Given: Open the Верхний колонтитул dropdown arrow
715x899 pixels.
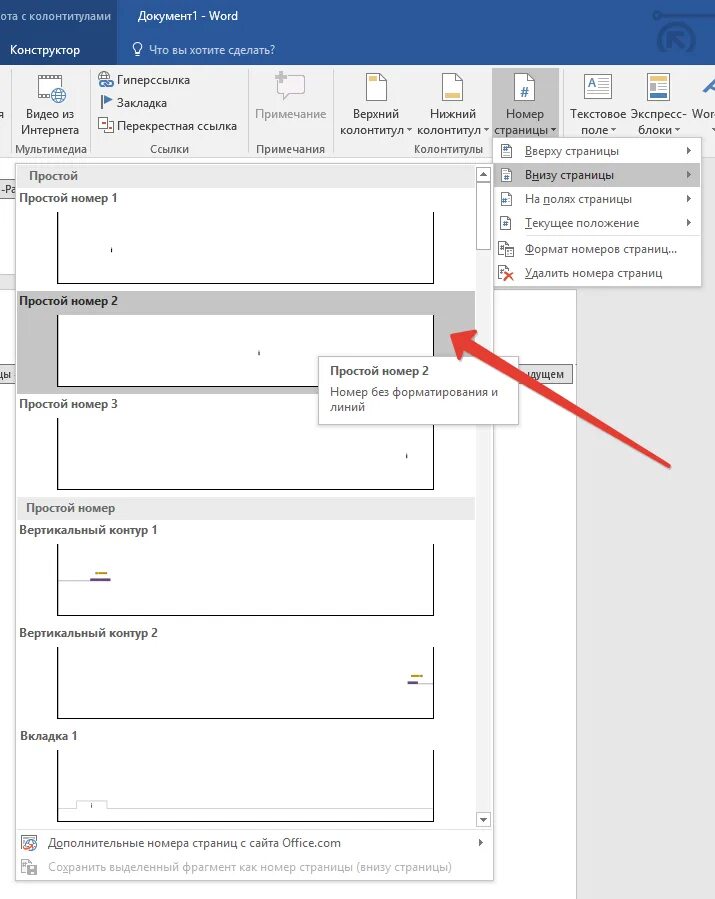Looking at the screenshot, I should coord(409,130).
